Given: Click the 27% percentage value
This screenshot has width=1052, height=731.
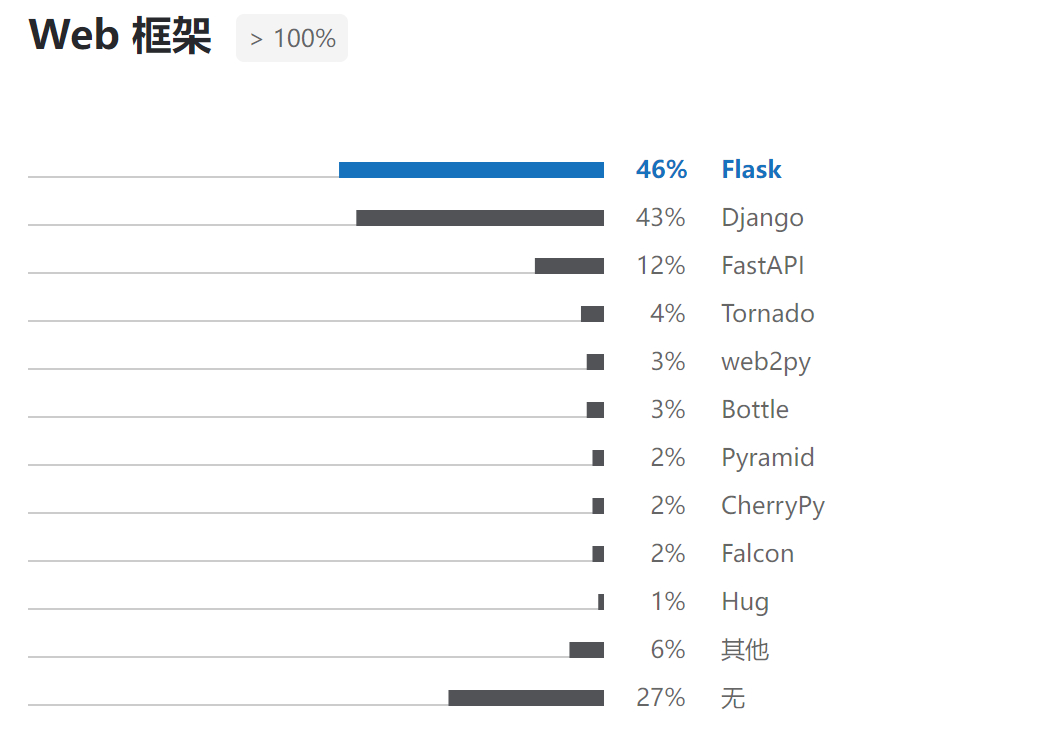Looking at the screenshot, I should pos(661,698).
